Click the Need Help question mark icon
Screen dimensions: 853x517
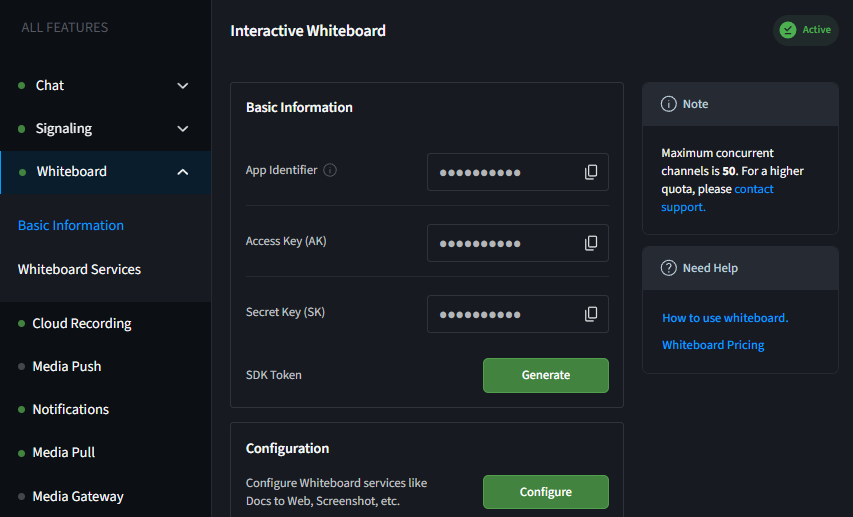pos(669,268)
